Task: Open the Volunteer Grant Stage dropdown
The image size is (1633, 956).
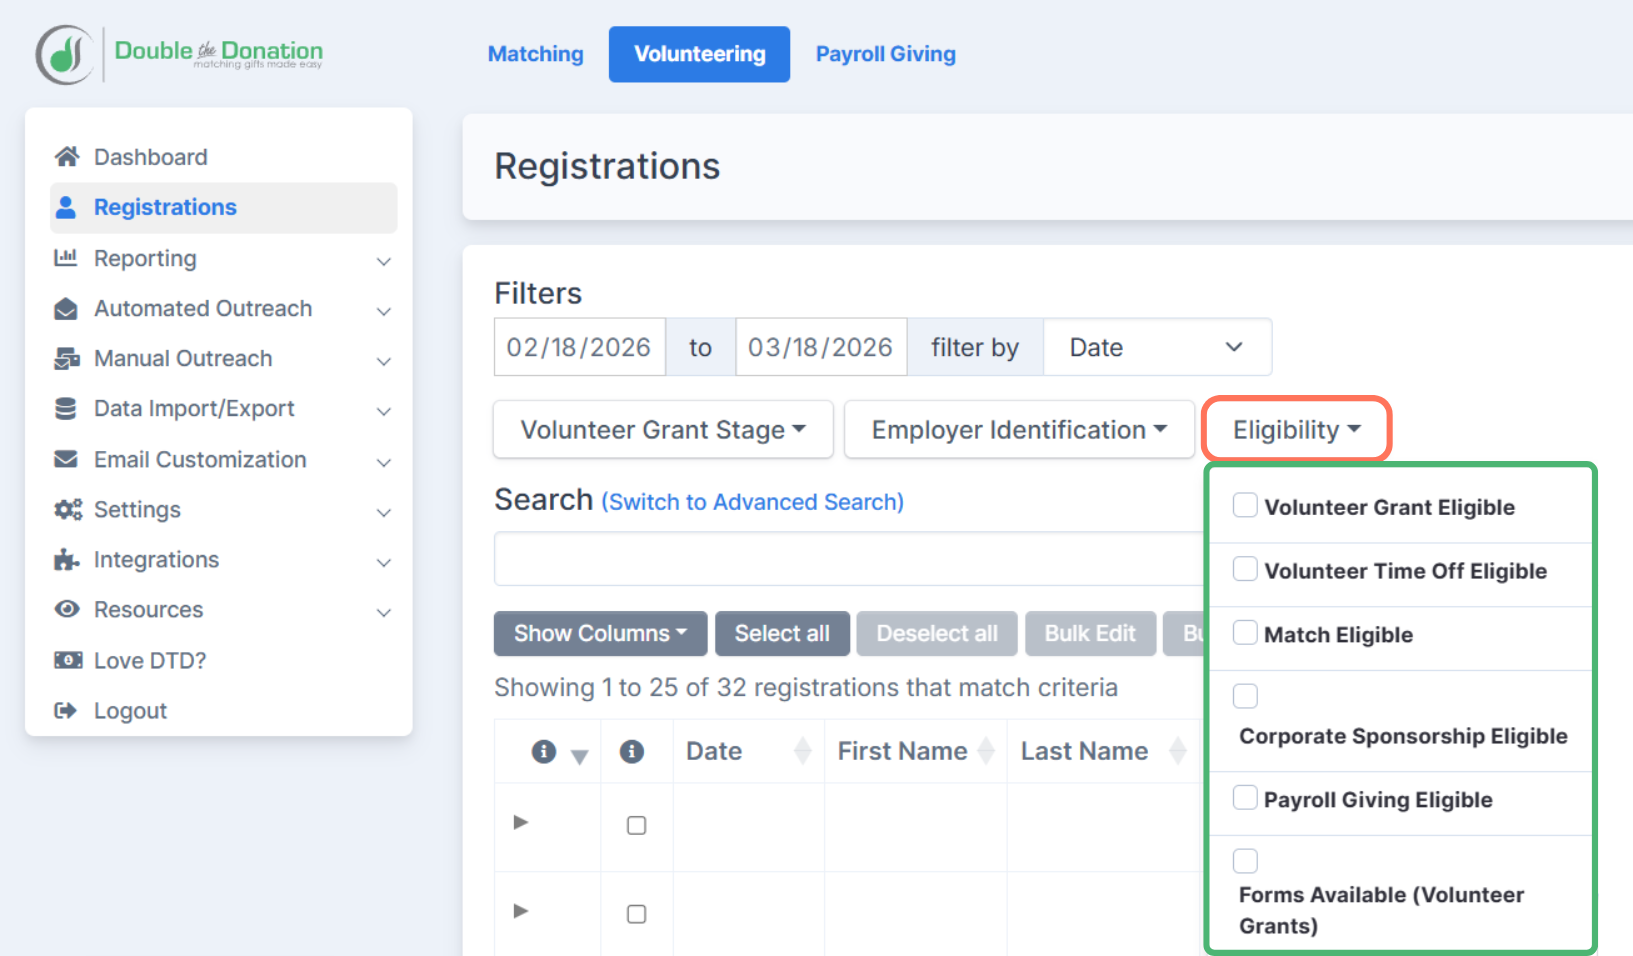Action: pos(662,429)
